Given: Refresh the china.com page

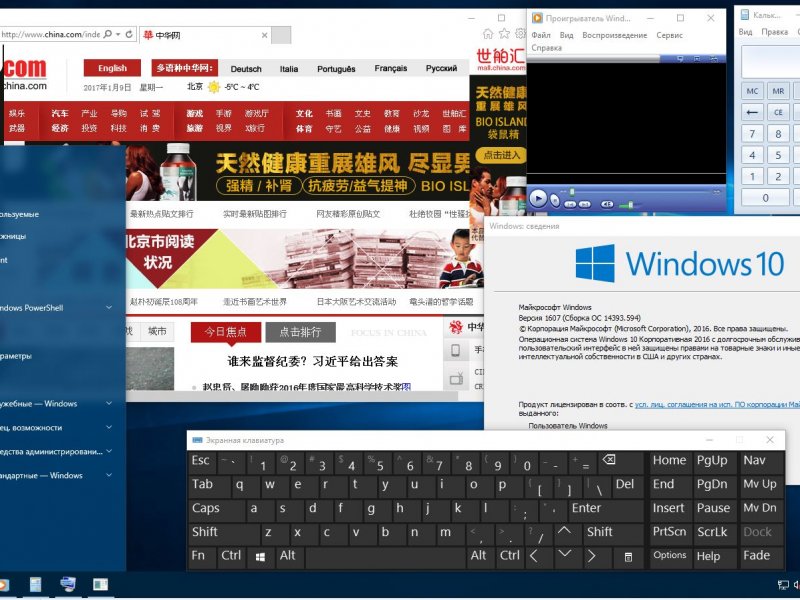Looking at the screenshot, I should [129, 34].
